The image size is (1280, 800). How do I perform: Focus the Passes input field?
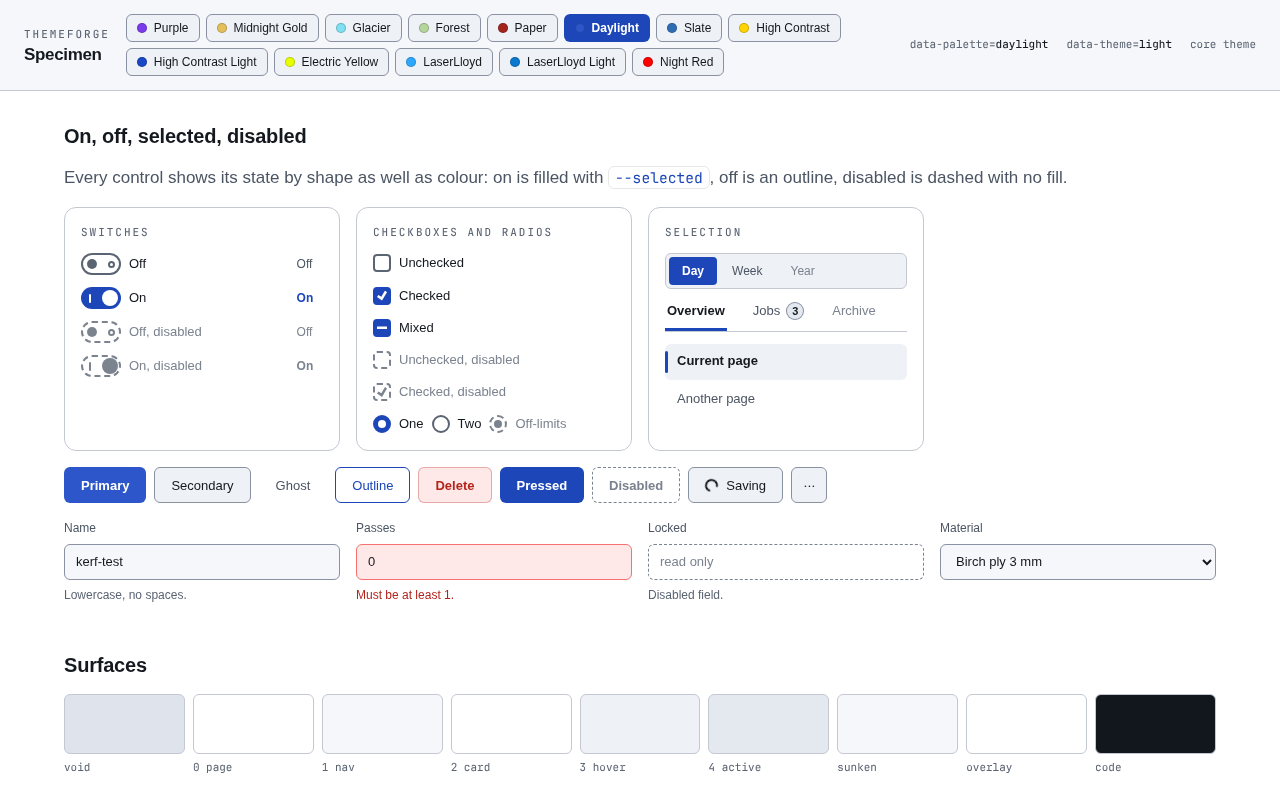(x=494, y=562)
